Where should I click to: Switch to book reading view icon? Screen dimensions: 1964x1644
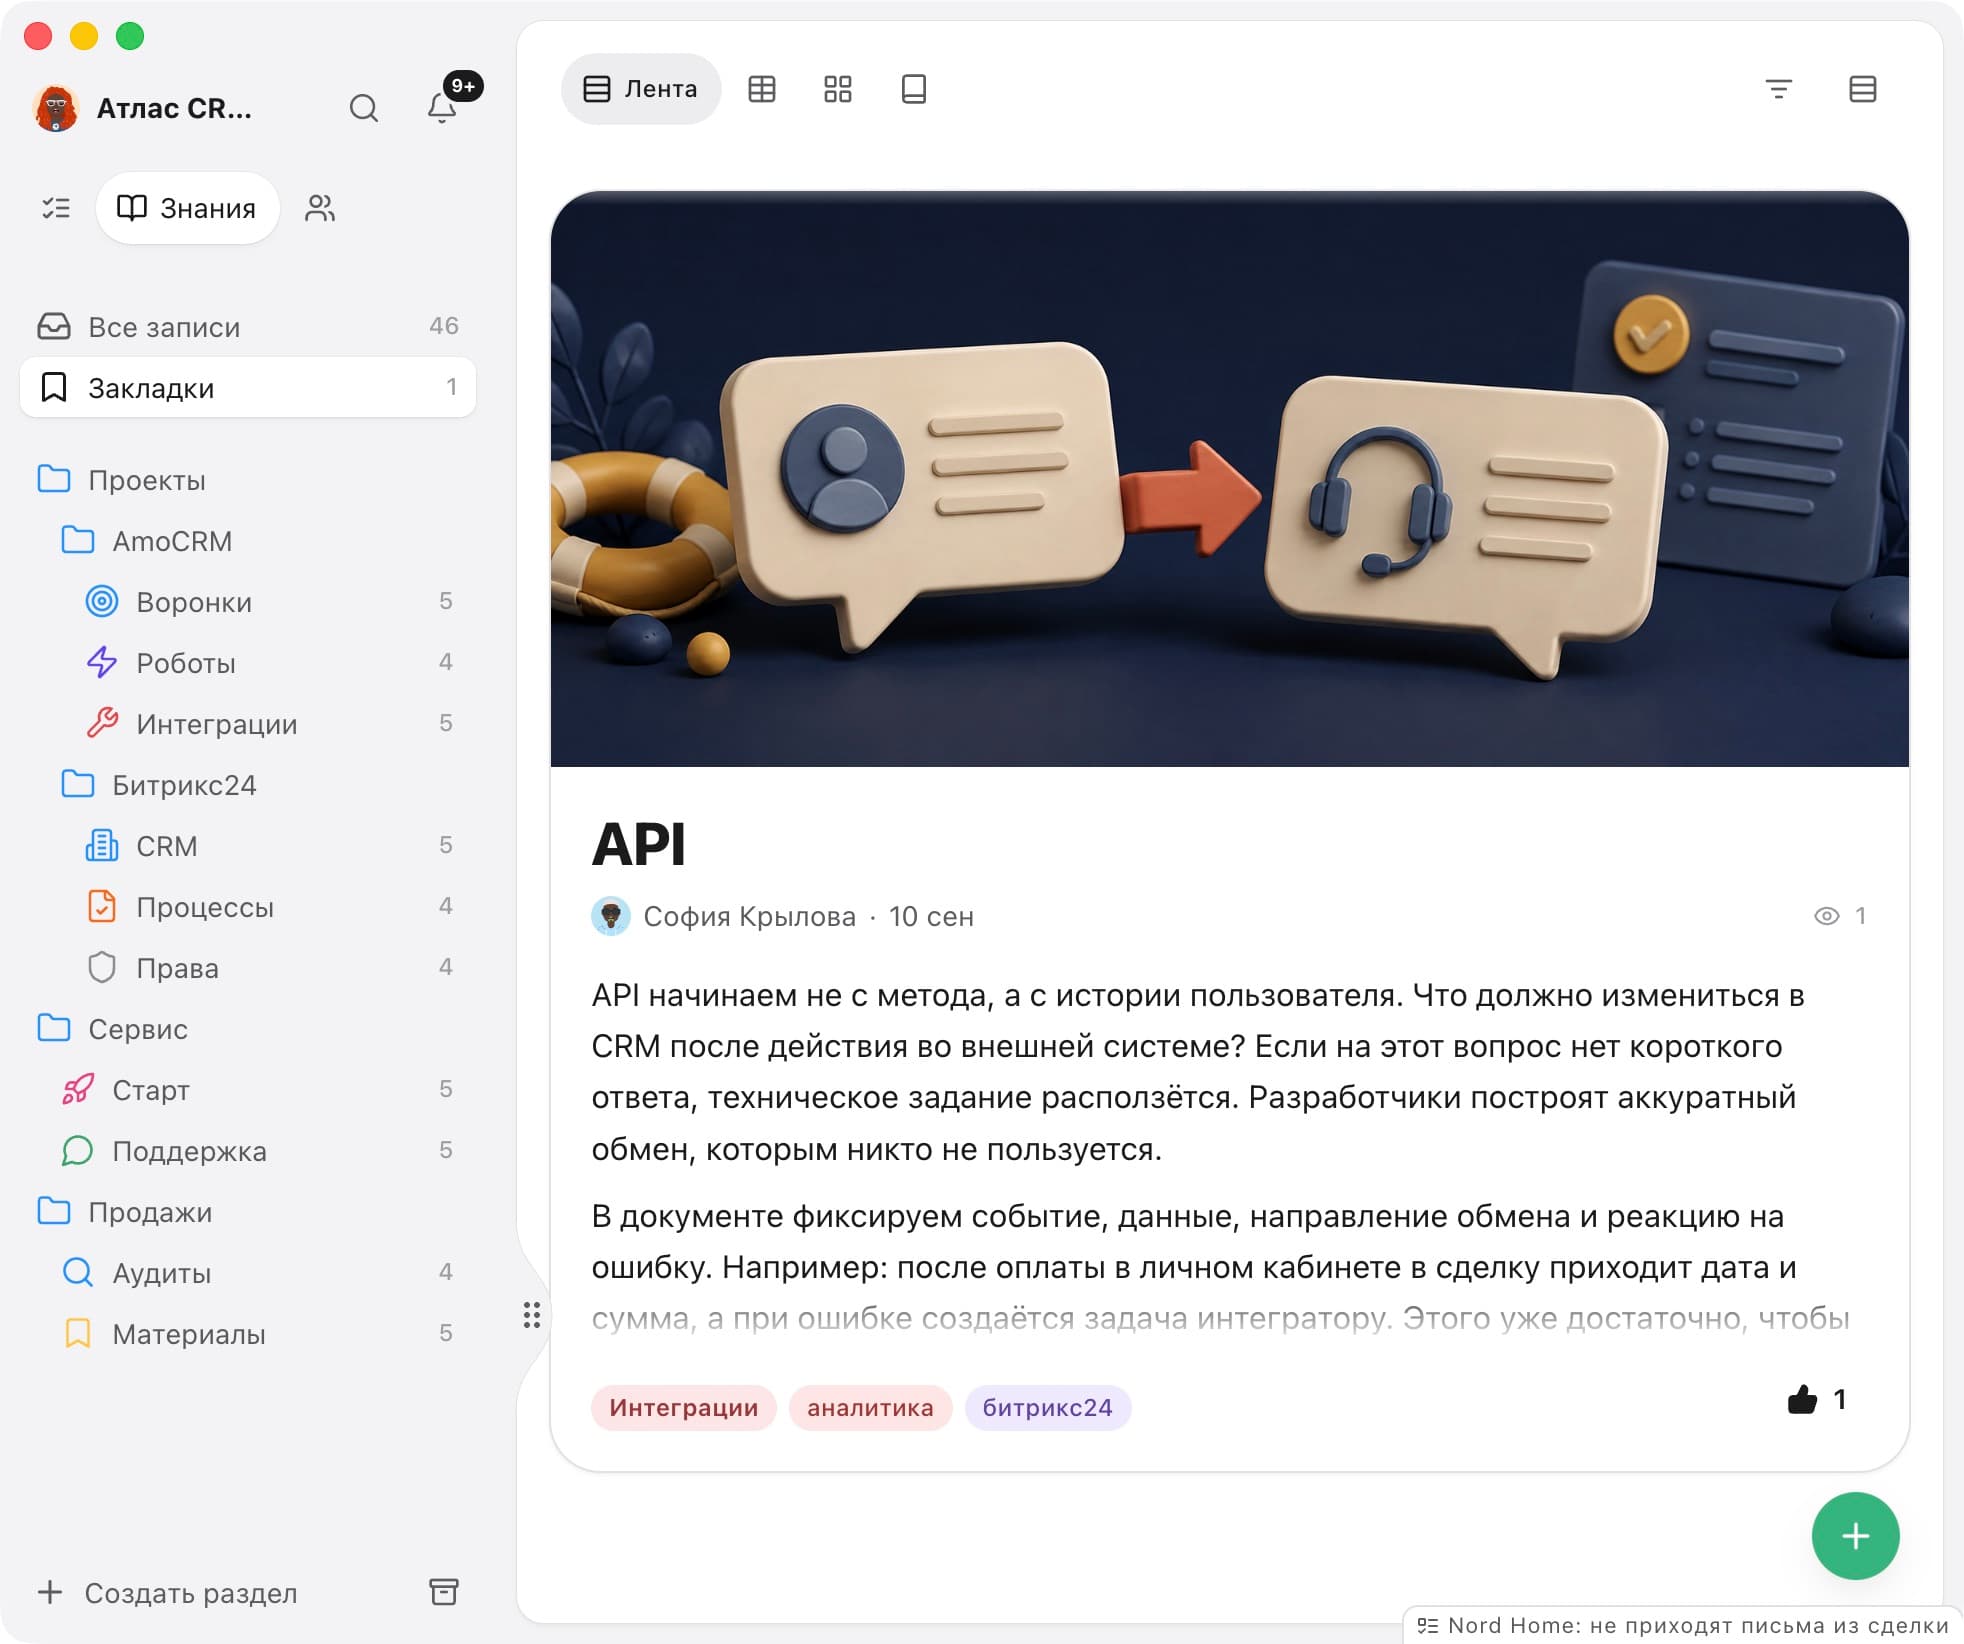[914, 89]
